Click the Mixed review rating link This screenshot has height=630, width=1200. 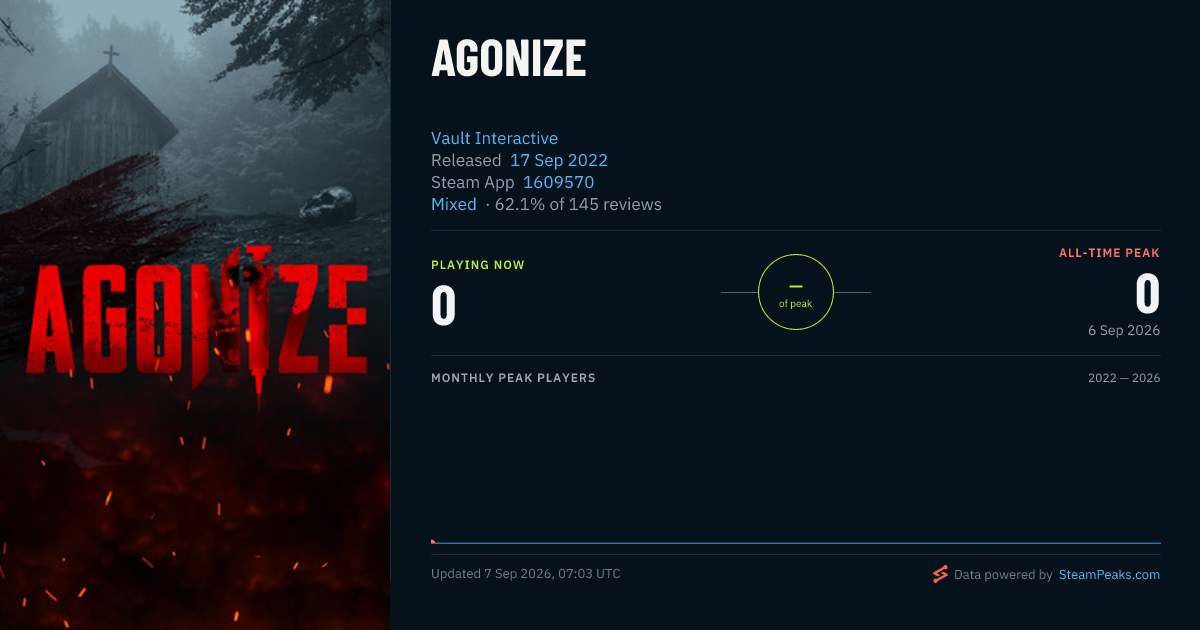coord(454,204)
